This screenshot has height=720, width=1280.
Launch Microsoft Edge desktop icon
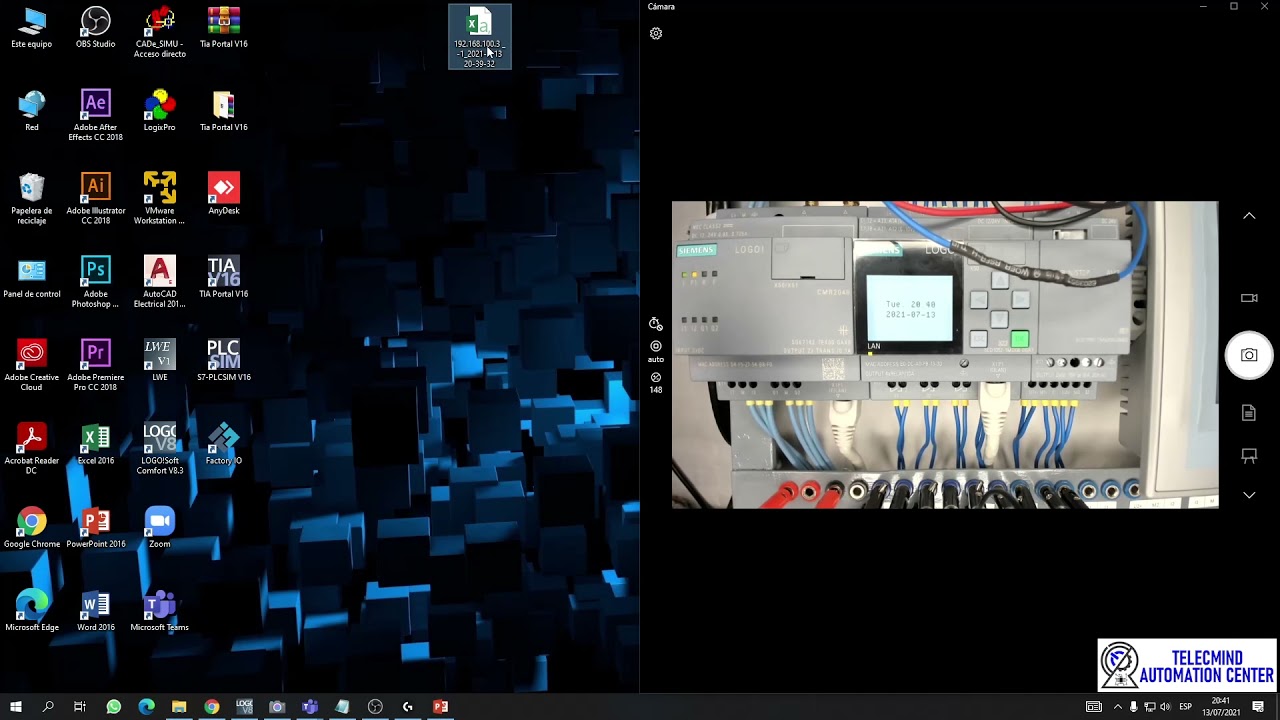click(x=32, y=611)
